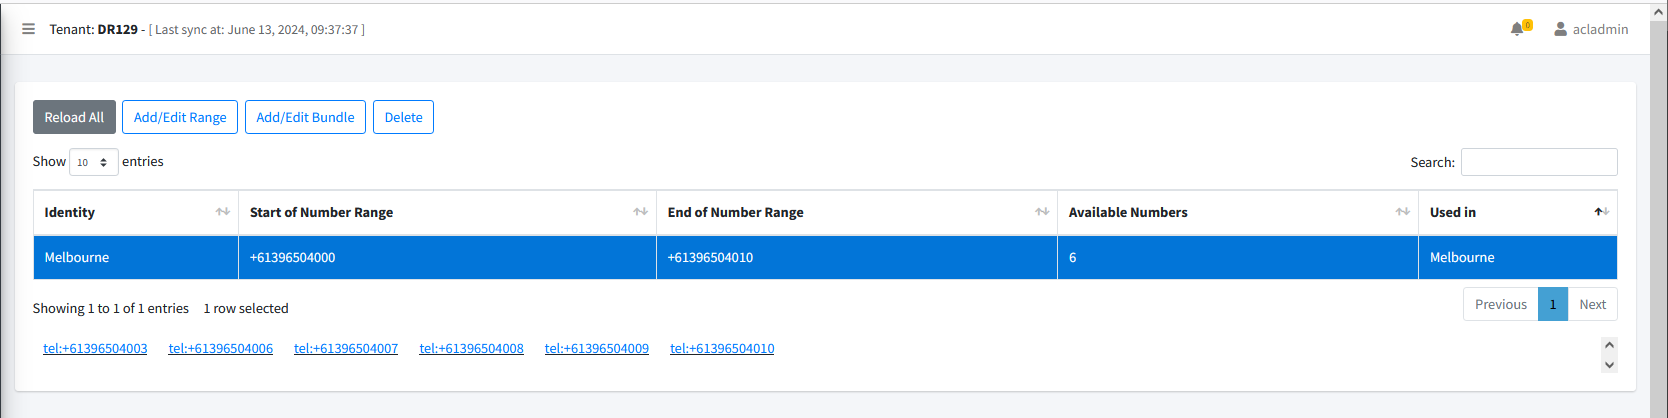Open the hamburger navigation menu
The image size is (1668, 418).
(28, 29)
